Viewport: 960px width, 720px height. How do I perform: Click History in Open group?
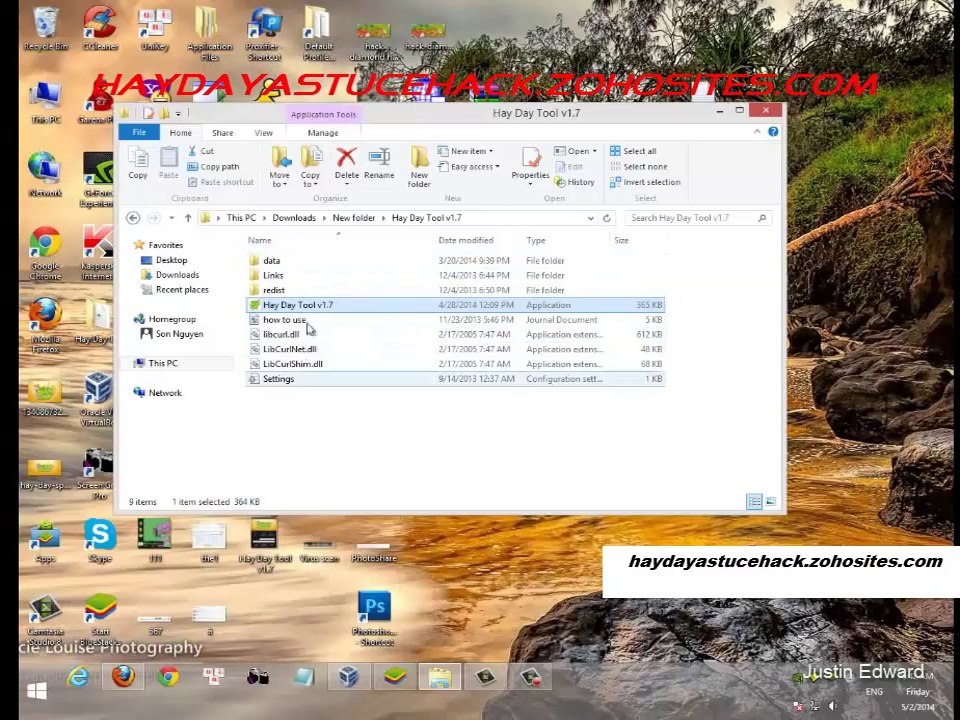[x=574, y=182]
